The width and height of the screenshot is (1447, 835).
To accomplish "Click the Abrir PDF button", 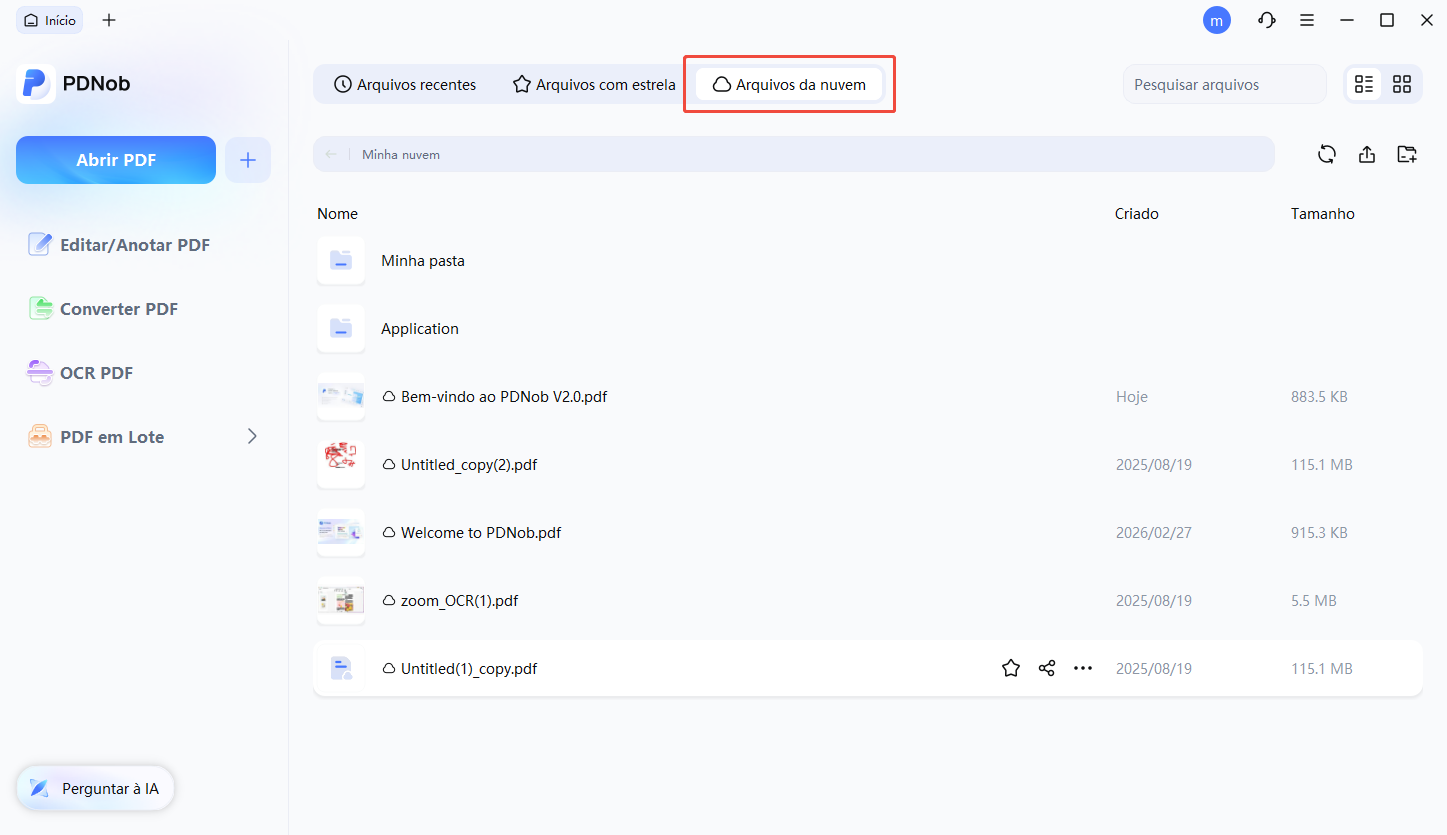I will click(115, 159).
